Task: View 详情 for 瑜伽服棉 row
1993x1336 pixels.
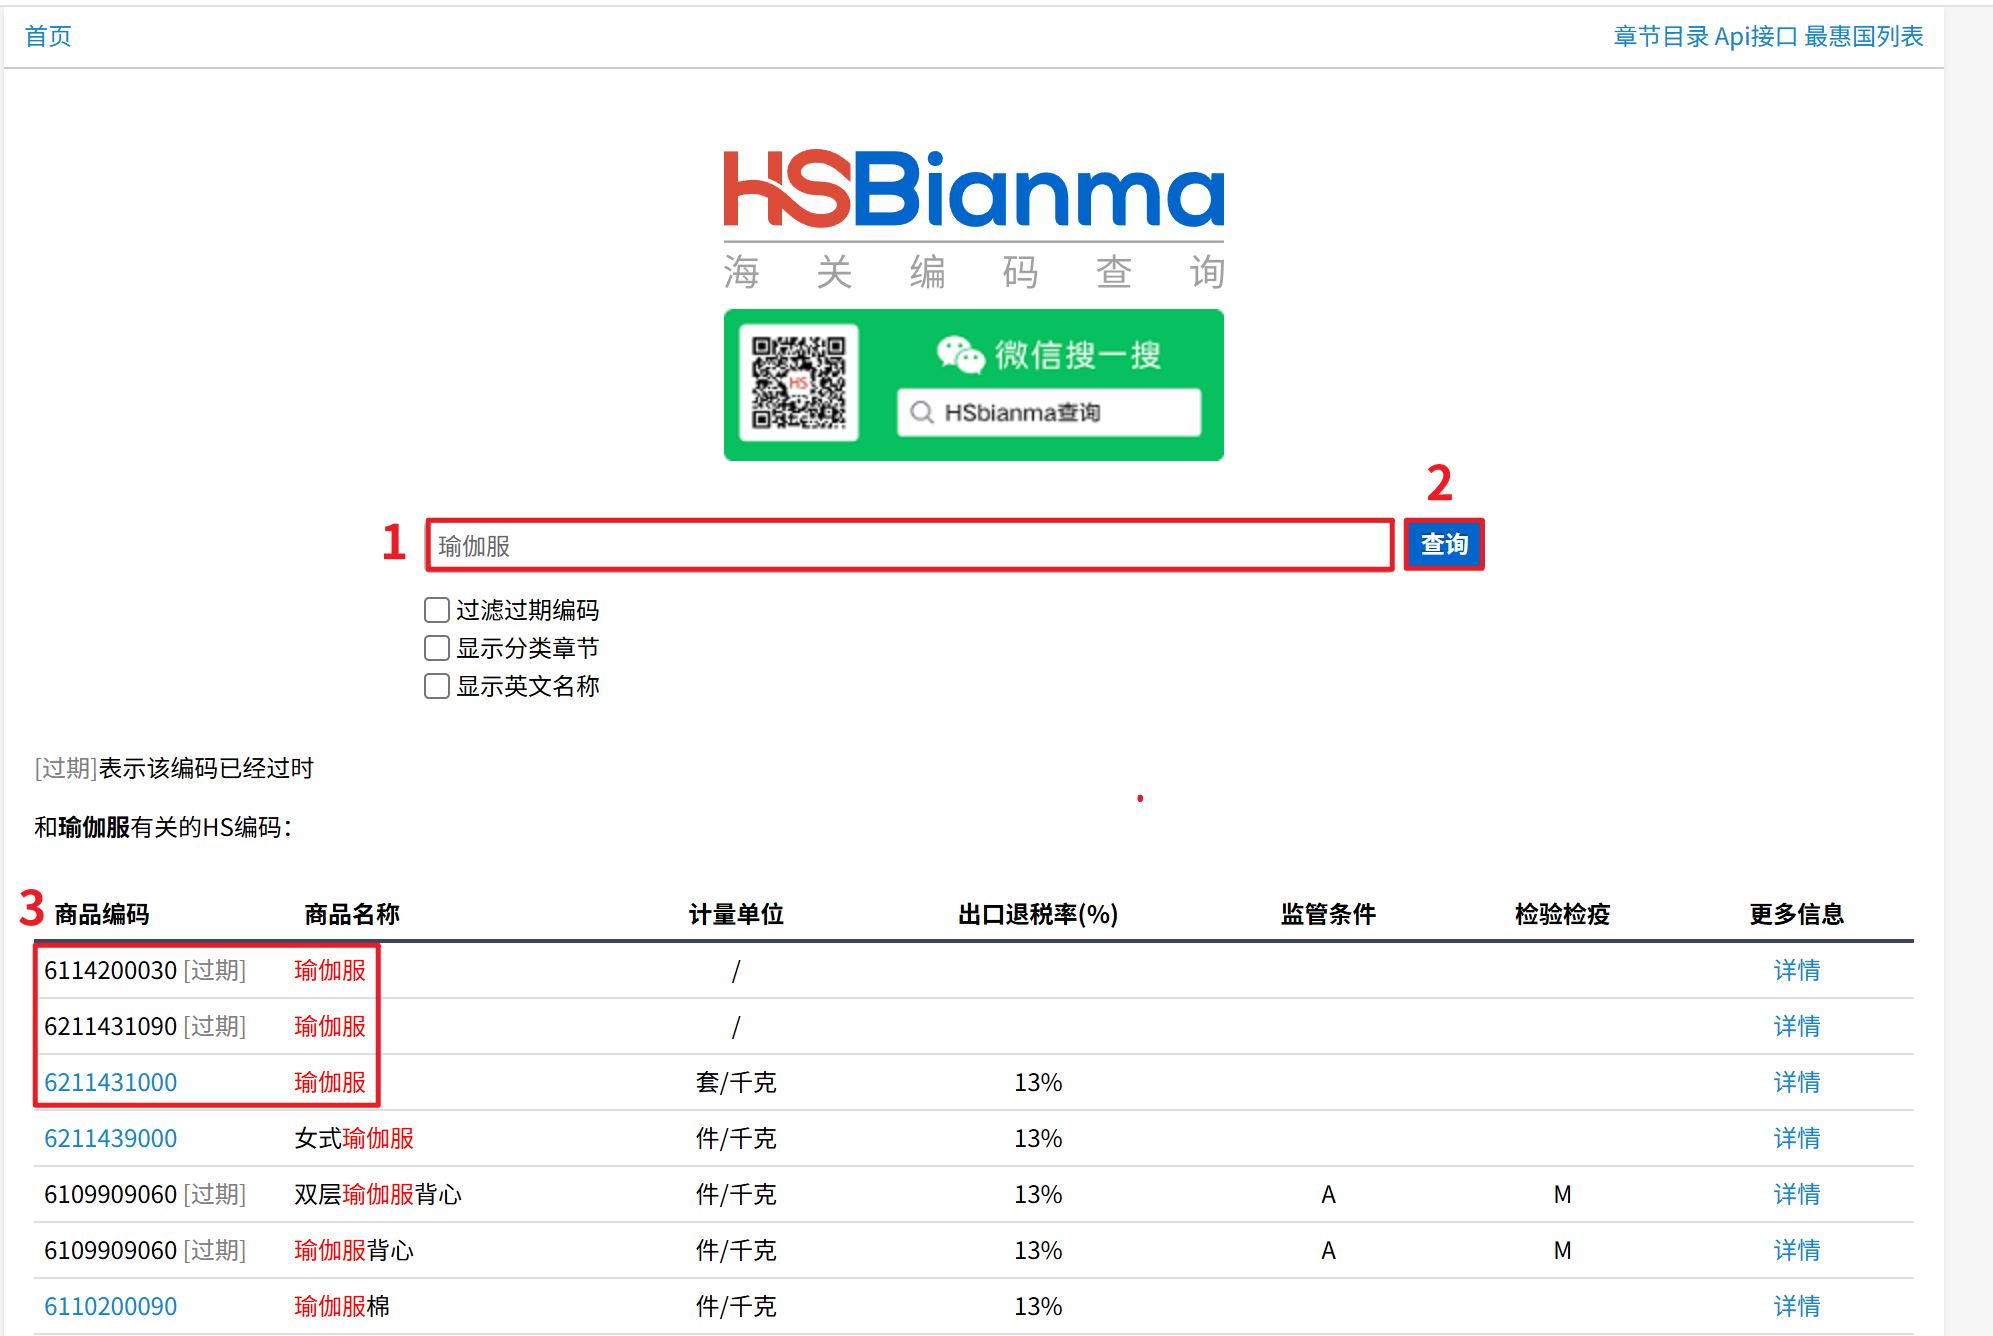Action: (1796, 1306)
